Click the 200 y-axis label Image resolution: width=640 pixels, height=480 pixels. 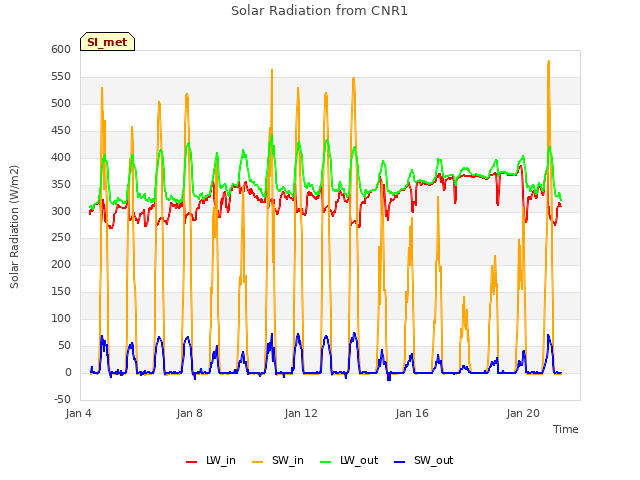[x=61, y=264]
